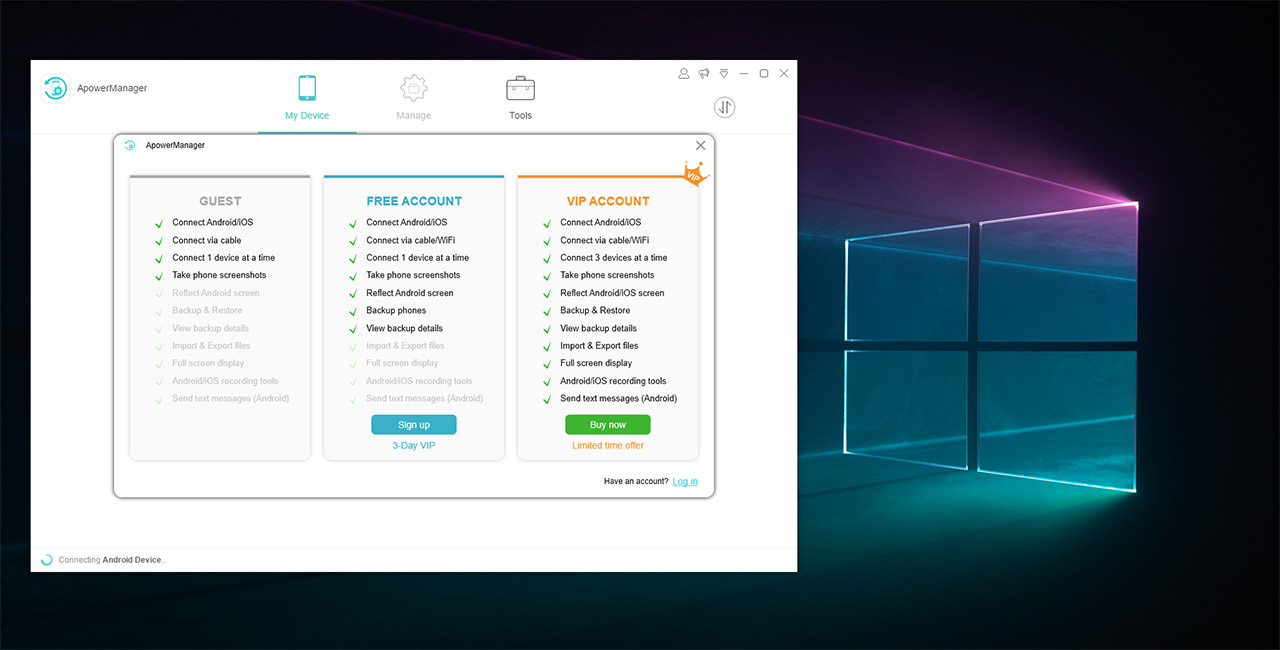This screenshot has width=1280, height=650.
Task: Click 'Connect via cable/WiFi' in Free Account column
Action: (x=410, y=240)
